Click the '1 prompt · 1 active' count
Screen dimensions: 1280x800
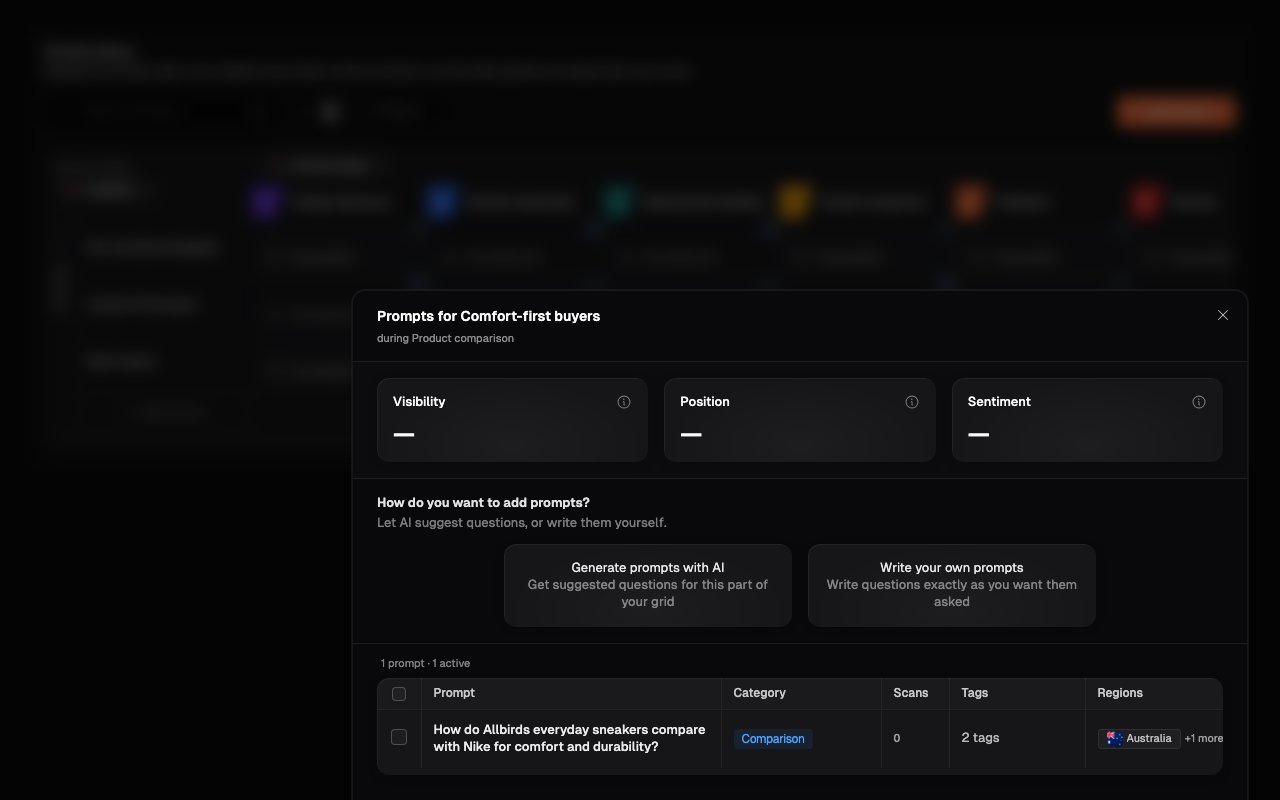425,663
